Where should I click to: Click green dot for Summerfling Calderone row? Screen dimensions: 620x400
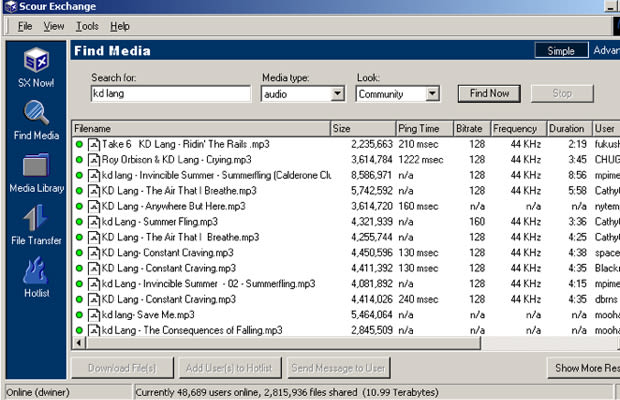[79, 175]
